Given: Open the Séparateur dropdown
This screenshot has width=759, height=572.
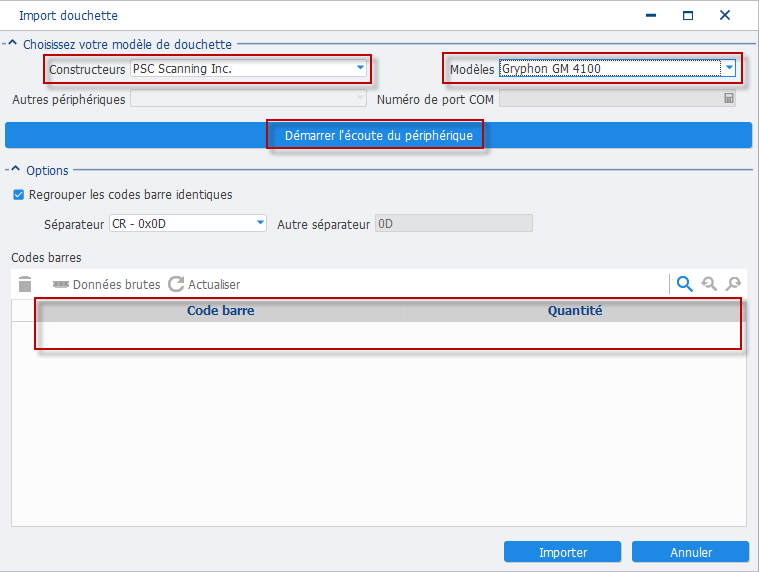Looking at the screenshot, I should [260, 223].
